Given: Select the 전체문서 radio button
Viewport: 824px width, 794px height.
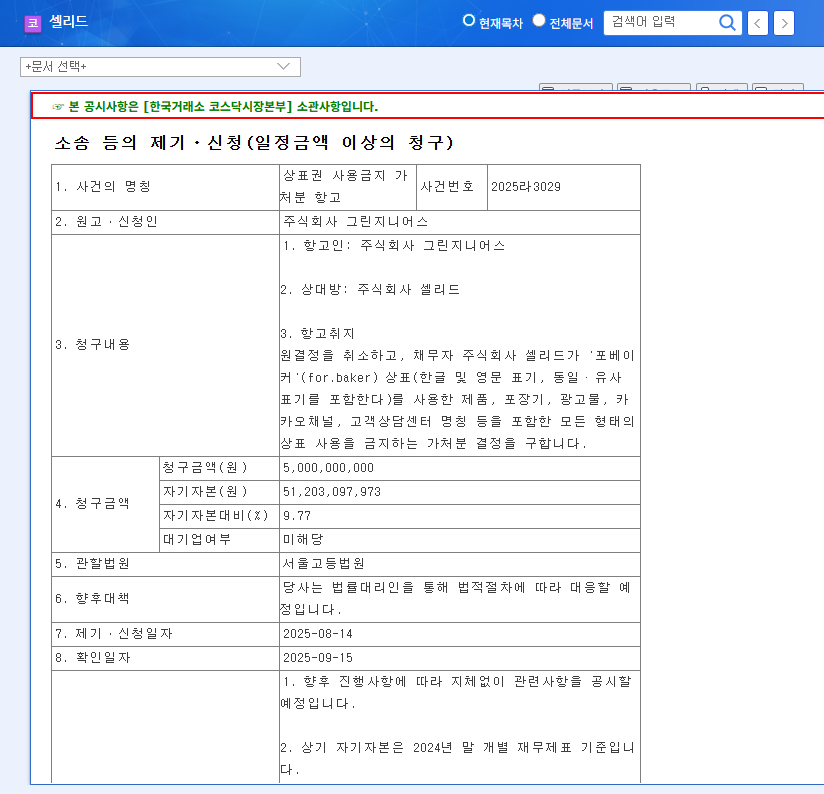Looking at the screenshot, I should [539, 20].
